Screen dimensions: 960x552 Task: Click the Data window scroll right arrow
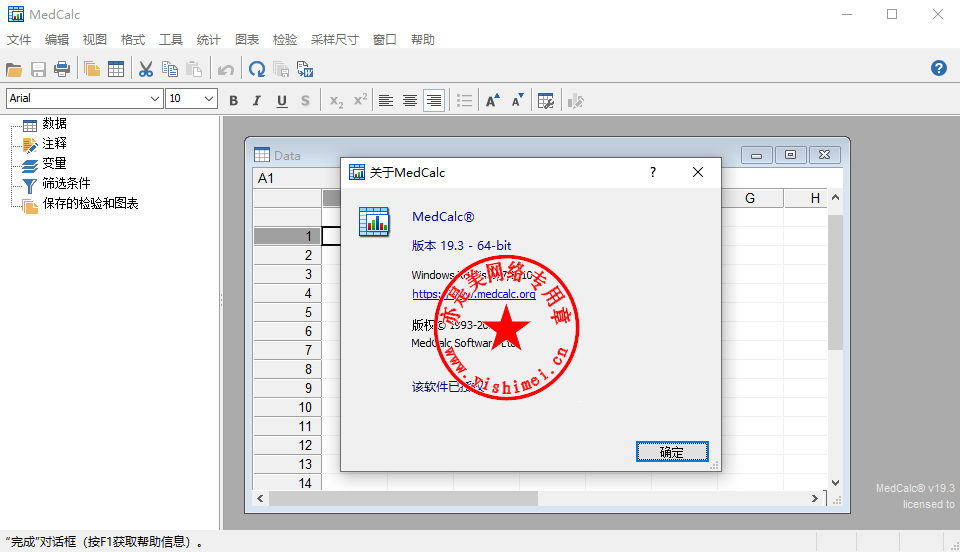815,499
